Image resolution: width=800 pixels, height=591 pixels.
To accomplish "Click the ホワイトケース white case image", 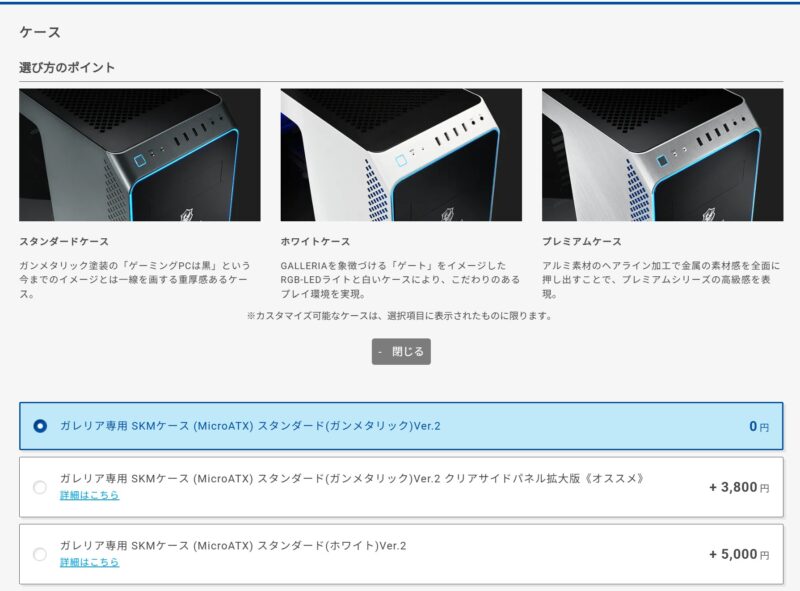I will (401, 155).
